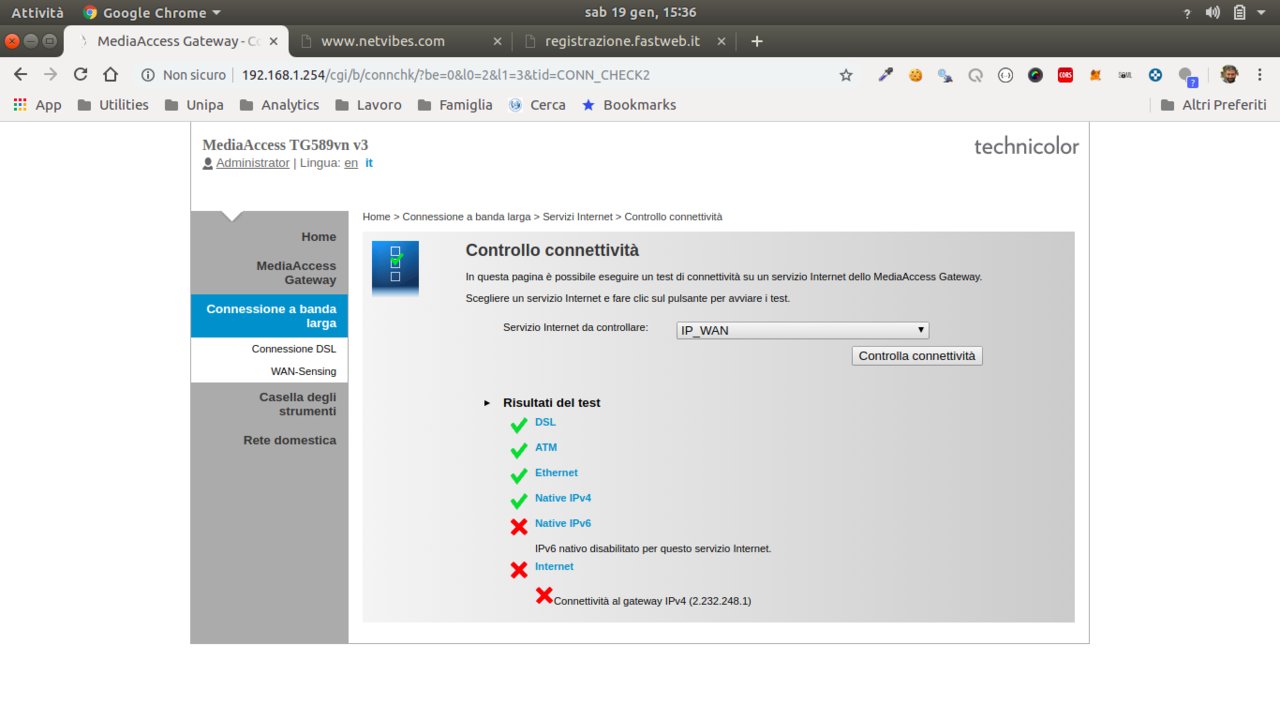Click the browser back arrow
This screenshot has height=720, width=1280.
point(20,75)
